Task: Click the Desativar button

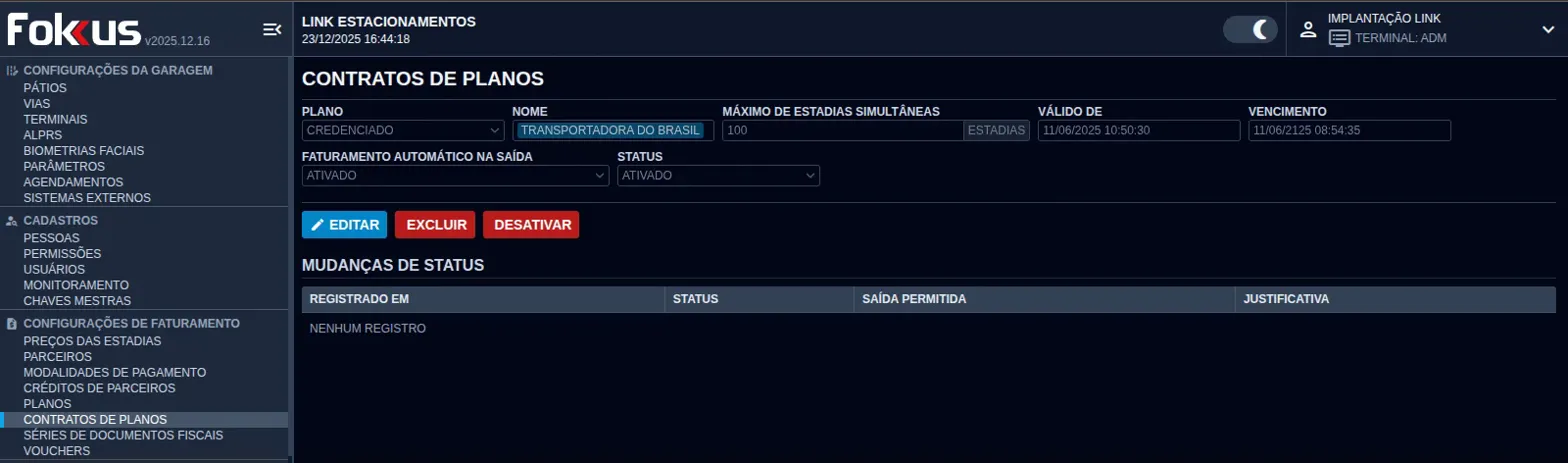Action: (x=531, y=225)
